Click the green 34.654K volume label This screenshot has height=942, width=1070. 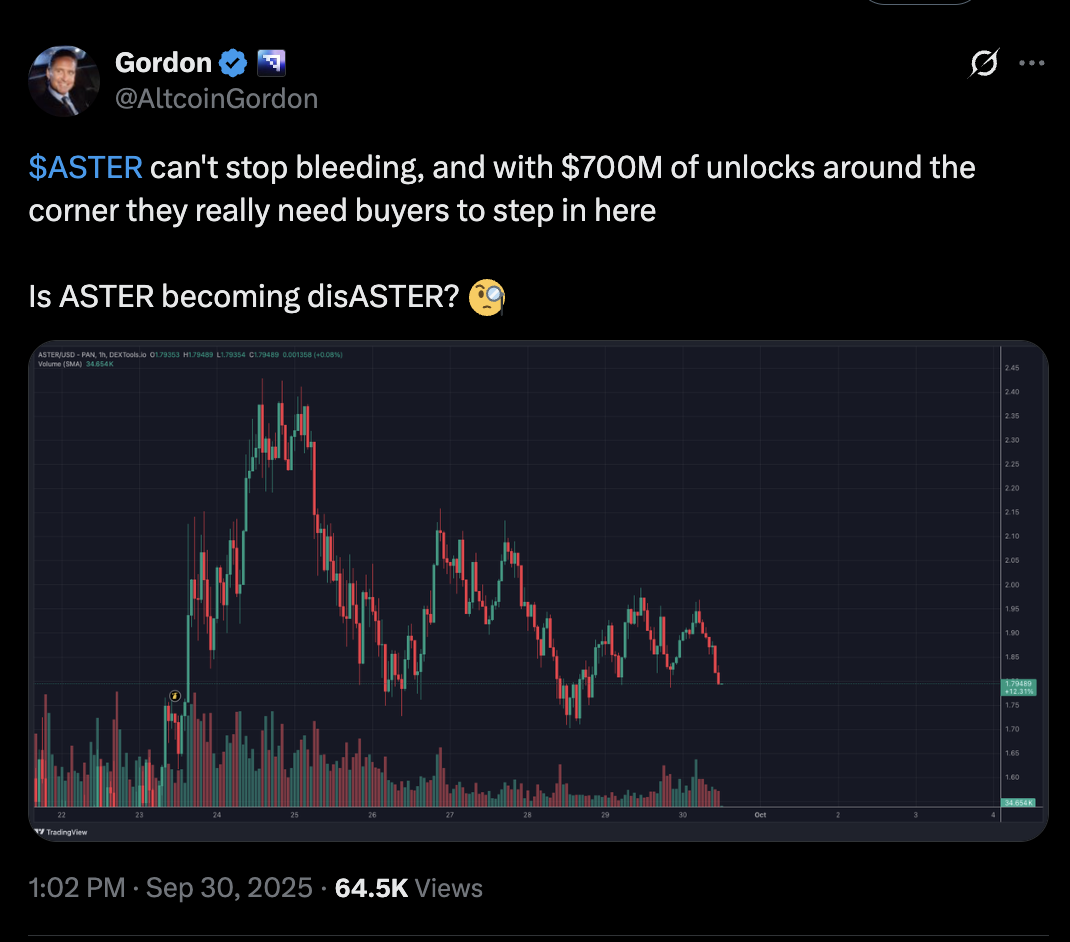pyautogui.click(x=1018, y=802)
